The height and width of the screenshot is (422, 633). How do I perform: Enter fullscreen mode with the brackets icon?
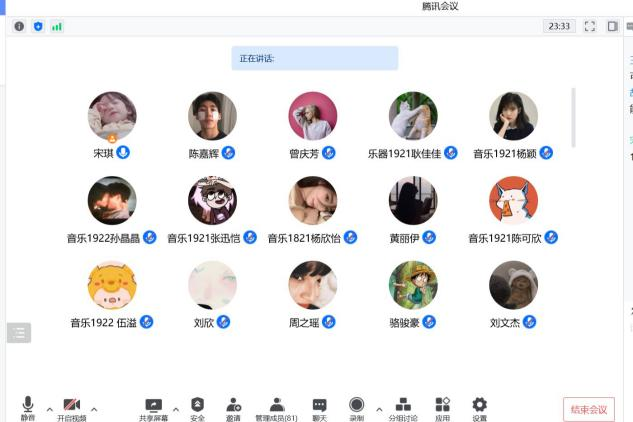590,26
